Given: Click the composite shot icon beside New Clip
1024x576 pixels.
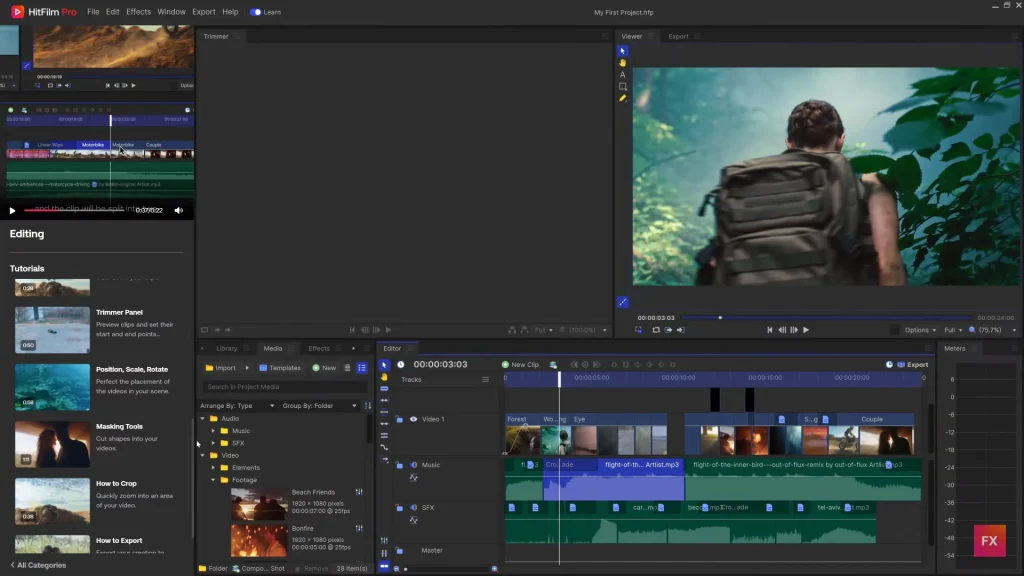Looking at the screenshot, I should click(553, 364).
